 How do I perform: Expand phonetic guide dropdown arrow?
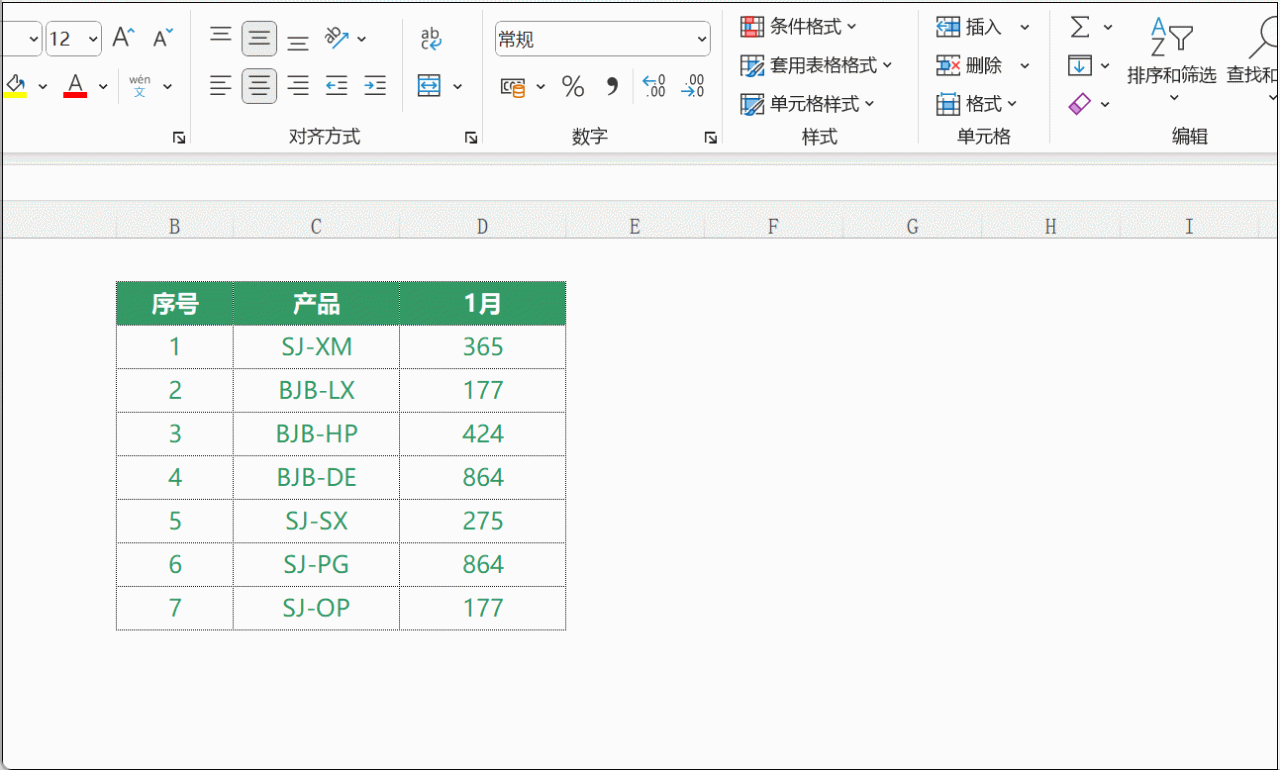(x=168, y=87)
